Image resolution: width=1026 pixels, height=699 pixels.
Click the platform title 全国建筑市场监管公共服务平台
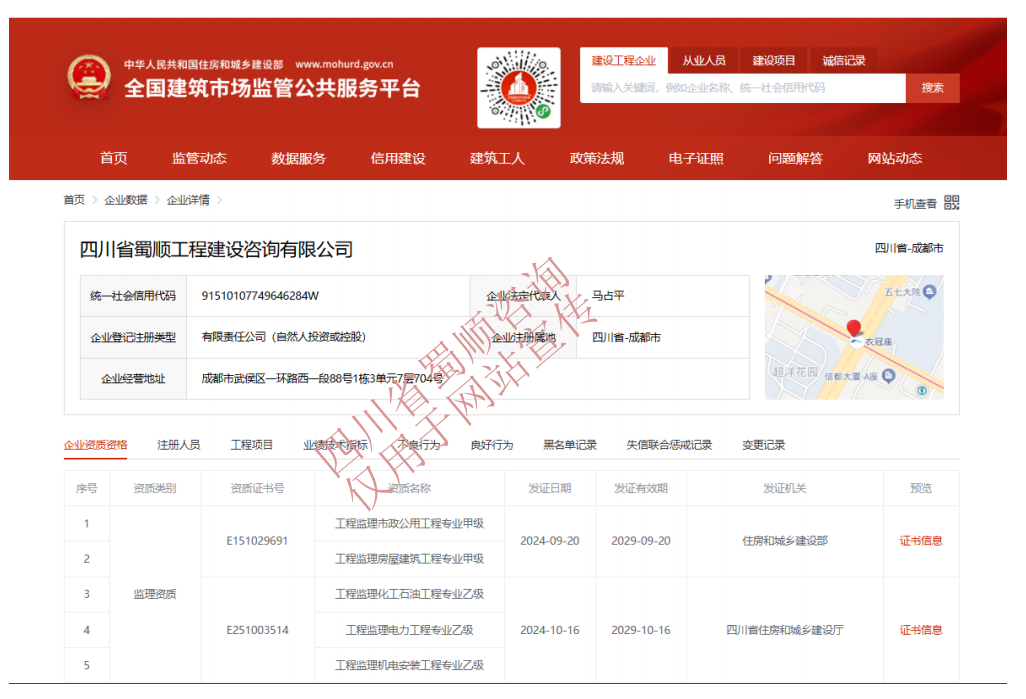[x=272, y=88]
